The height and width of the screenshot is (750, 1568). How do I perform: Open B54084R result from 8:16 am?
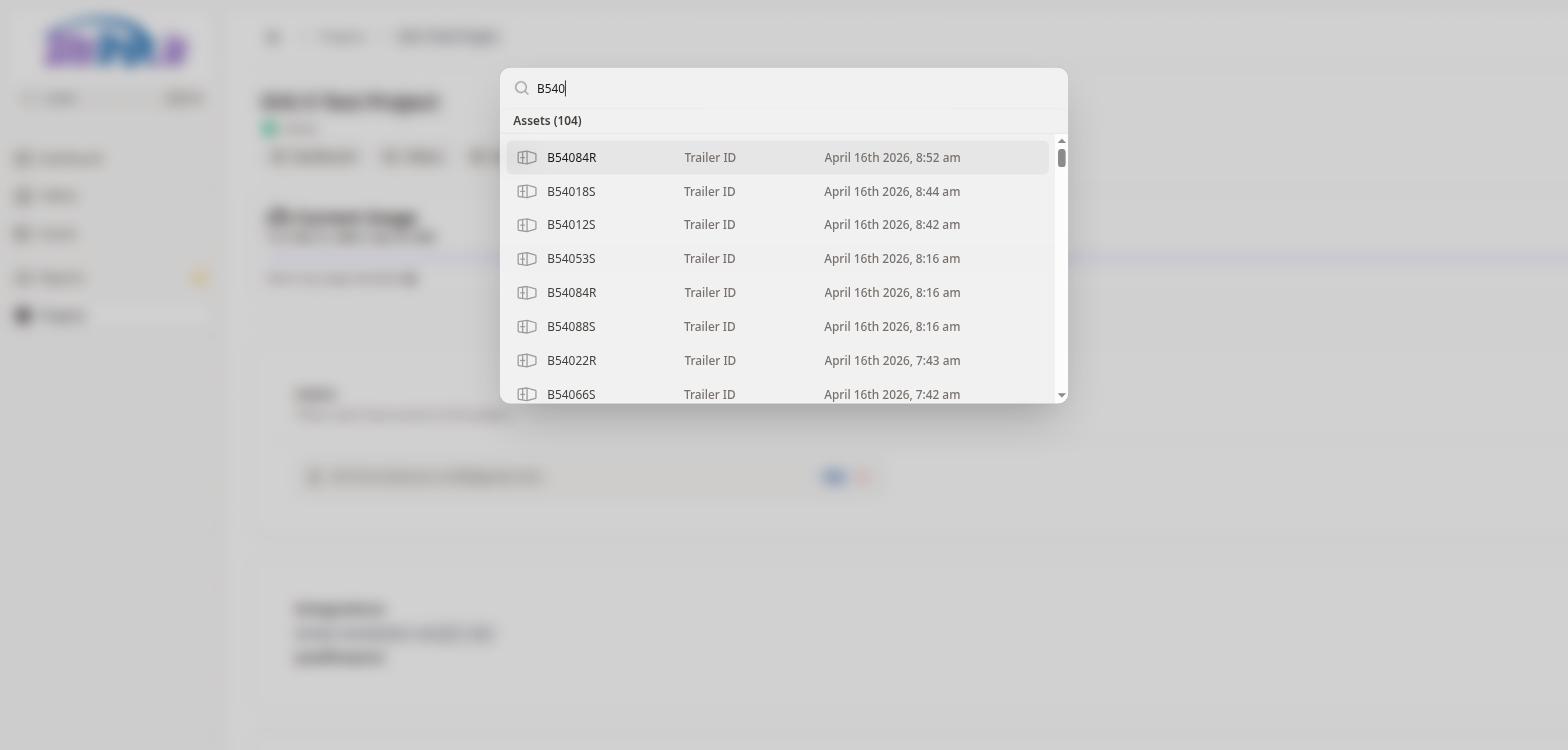click(572, 293)
